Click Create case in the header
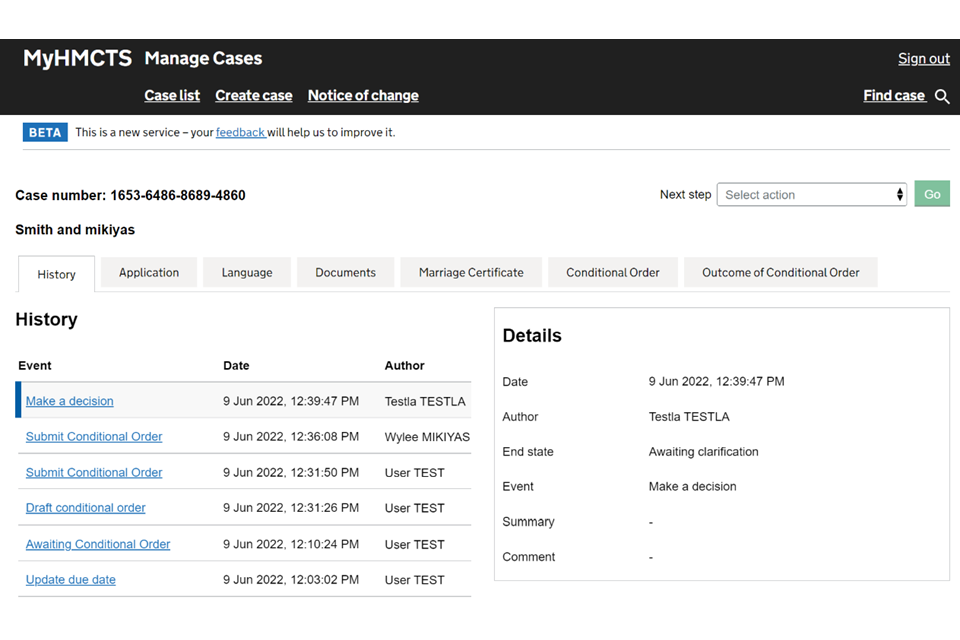Viewport: 960px width, 640px height. coord(254,96)
